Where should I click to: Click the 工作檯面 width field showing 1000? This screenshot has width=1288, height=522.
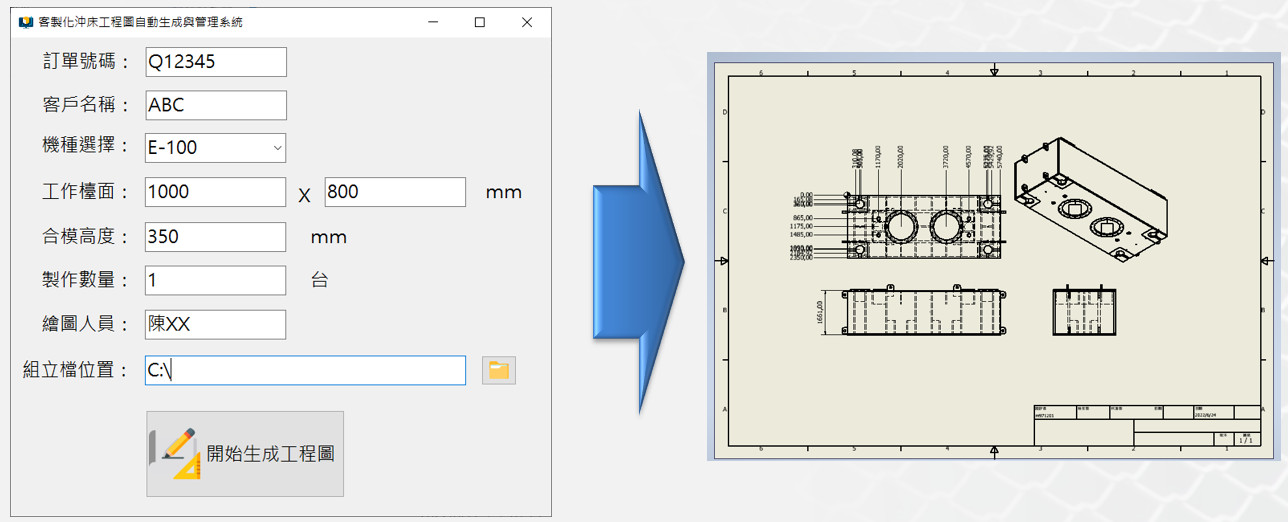[x=215, y=192]
